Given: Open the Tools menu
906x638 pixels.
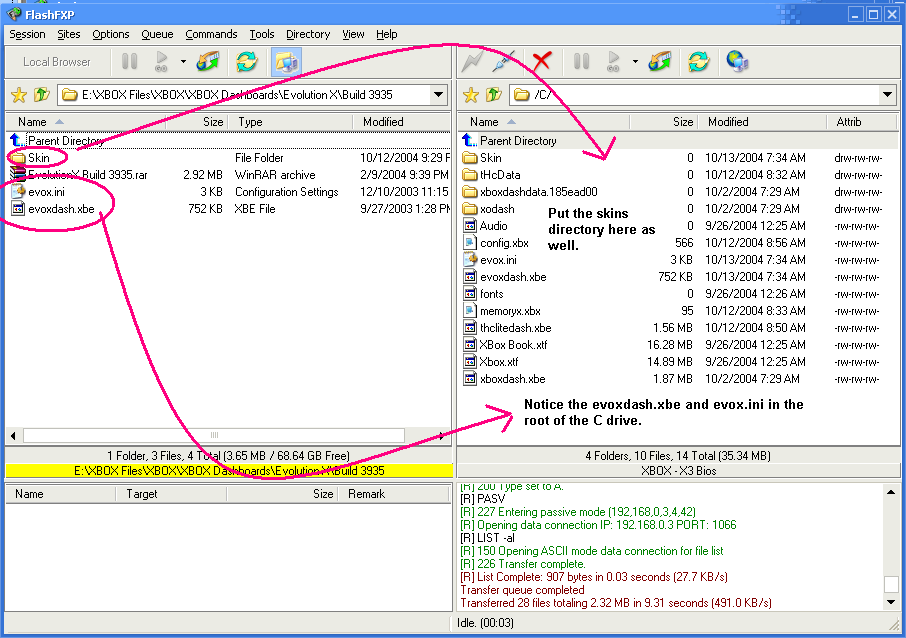Looking at the screenshot, I should pyautogui.click(x=262, y=34).
